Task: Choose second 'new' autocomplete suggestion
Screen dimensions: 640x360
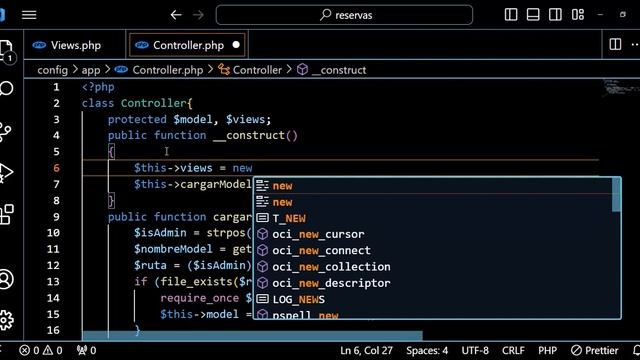Action: (x=433, y=202)
